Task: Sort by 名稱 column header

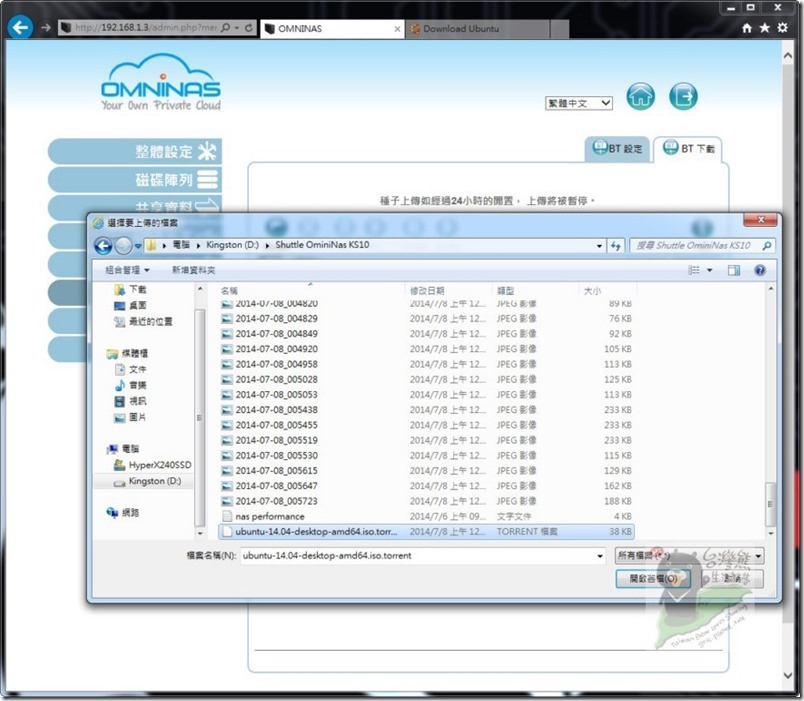Action: click(x=311, y=291)
